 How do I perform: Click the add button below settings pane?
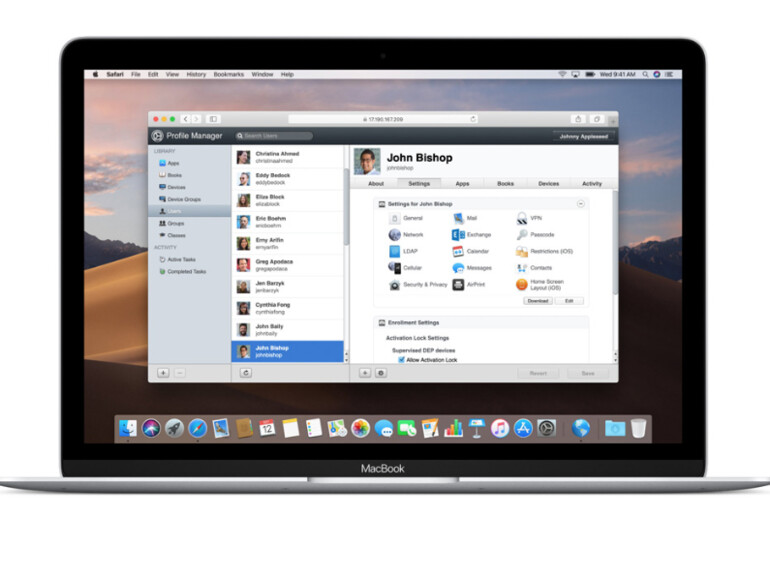pos(365,373)
